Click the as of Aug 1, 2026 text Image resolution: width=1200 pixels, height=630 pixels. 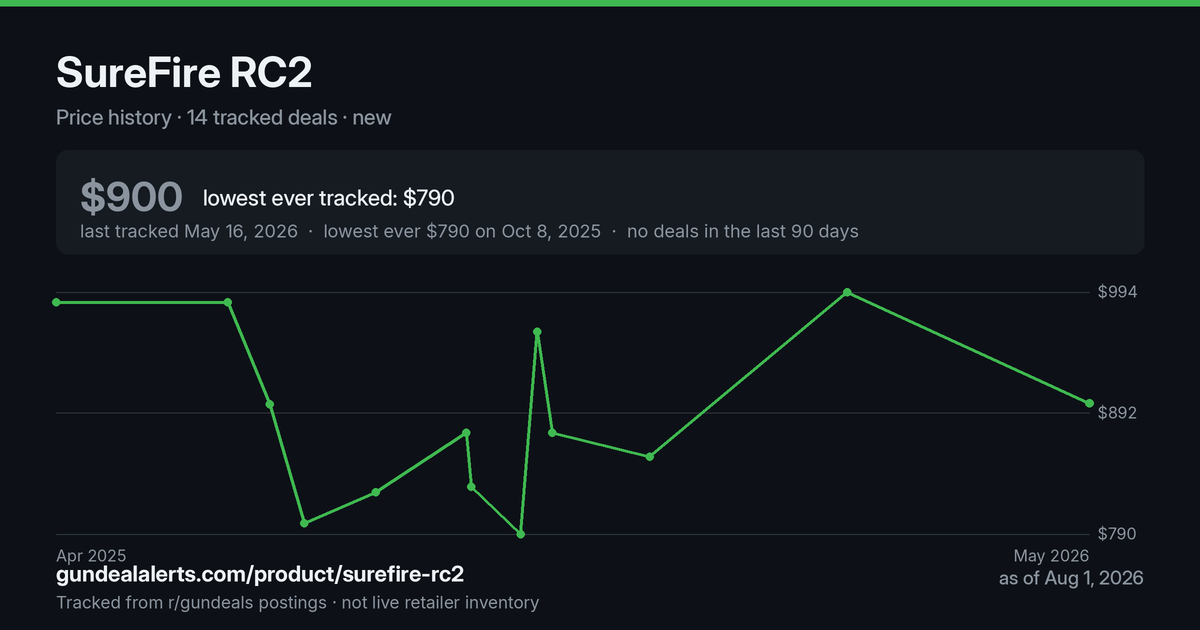1071,578
